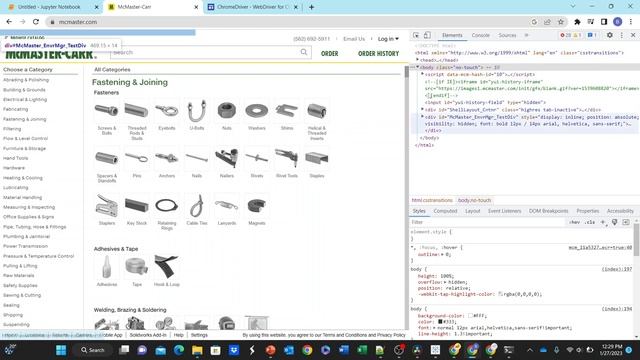Viewport: 640px width, 360px height.
Task: Expand the McMaster_EnvrMgr_TestDiv div node
Action: [422, 117]
